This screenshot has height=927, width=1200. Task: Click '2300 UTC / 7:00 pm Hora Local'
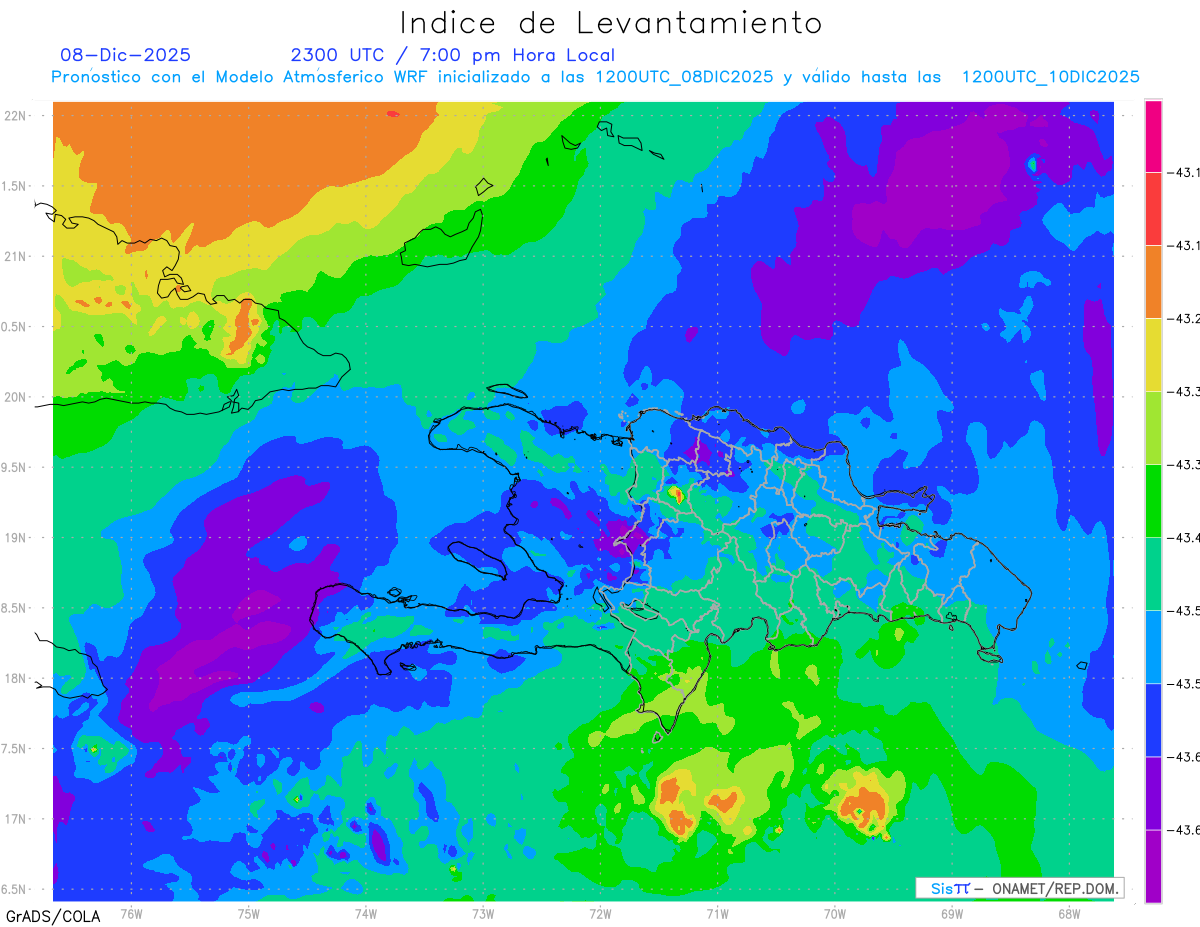[453, 56]
